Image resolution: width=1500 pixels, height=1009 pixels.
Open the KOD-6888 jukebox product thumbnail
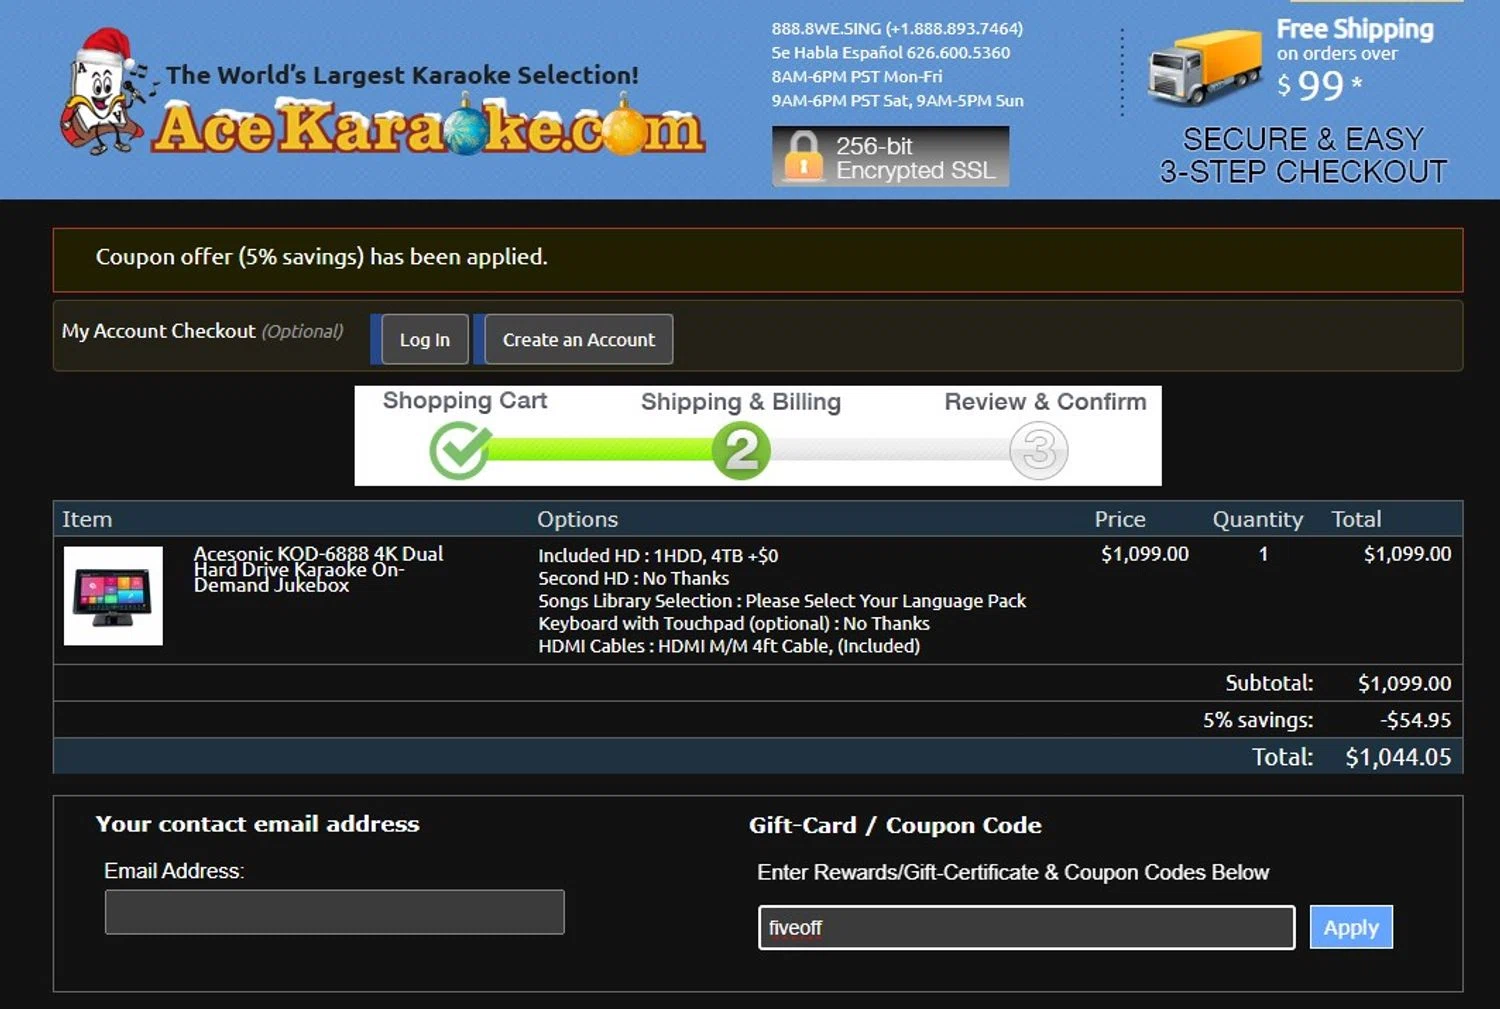(x=113, y=596)
